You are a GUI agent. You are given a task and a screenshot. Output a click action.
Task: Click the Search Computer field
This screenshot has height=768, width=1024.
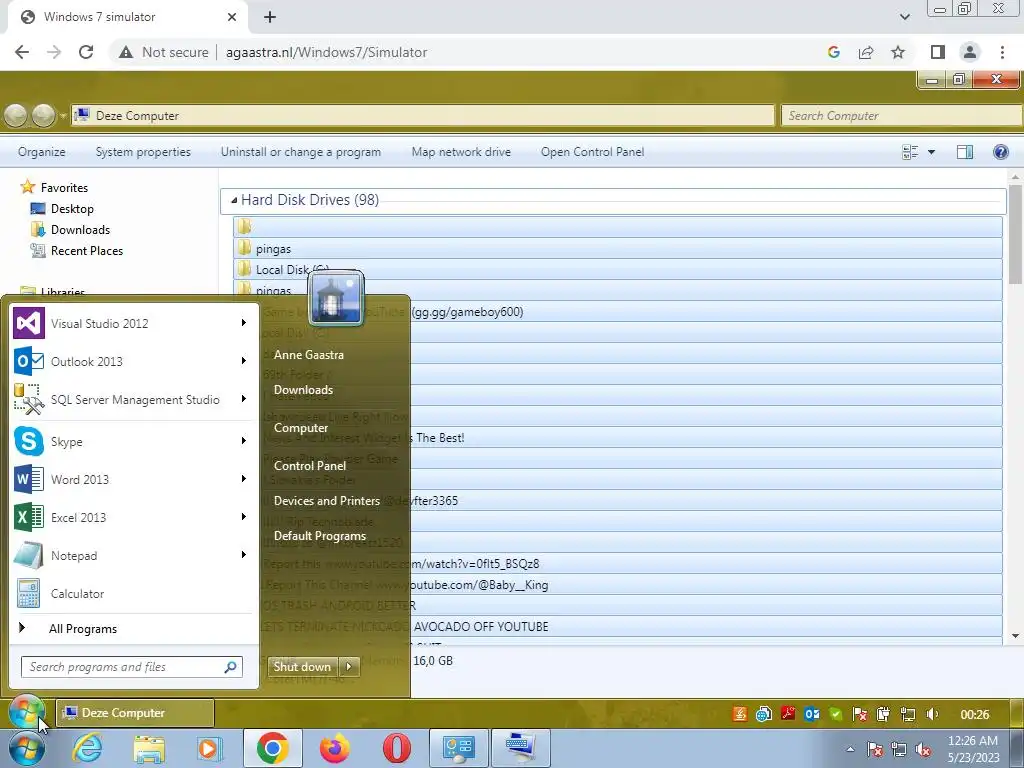(x=902, y=116)
